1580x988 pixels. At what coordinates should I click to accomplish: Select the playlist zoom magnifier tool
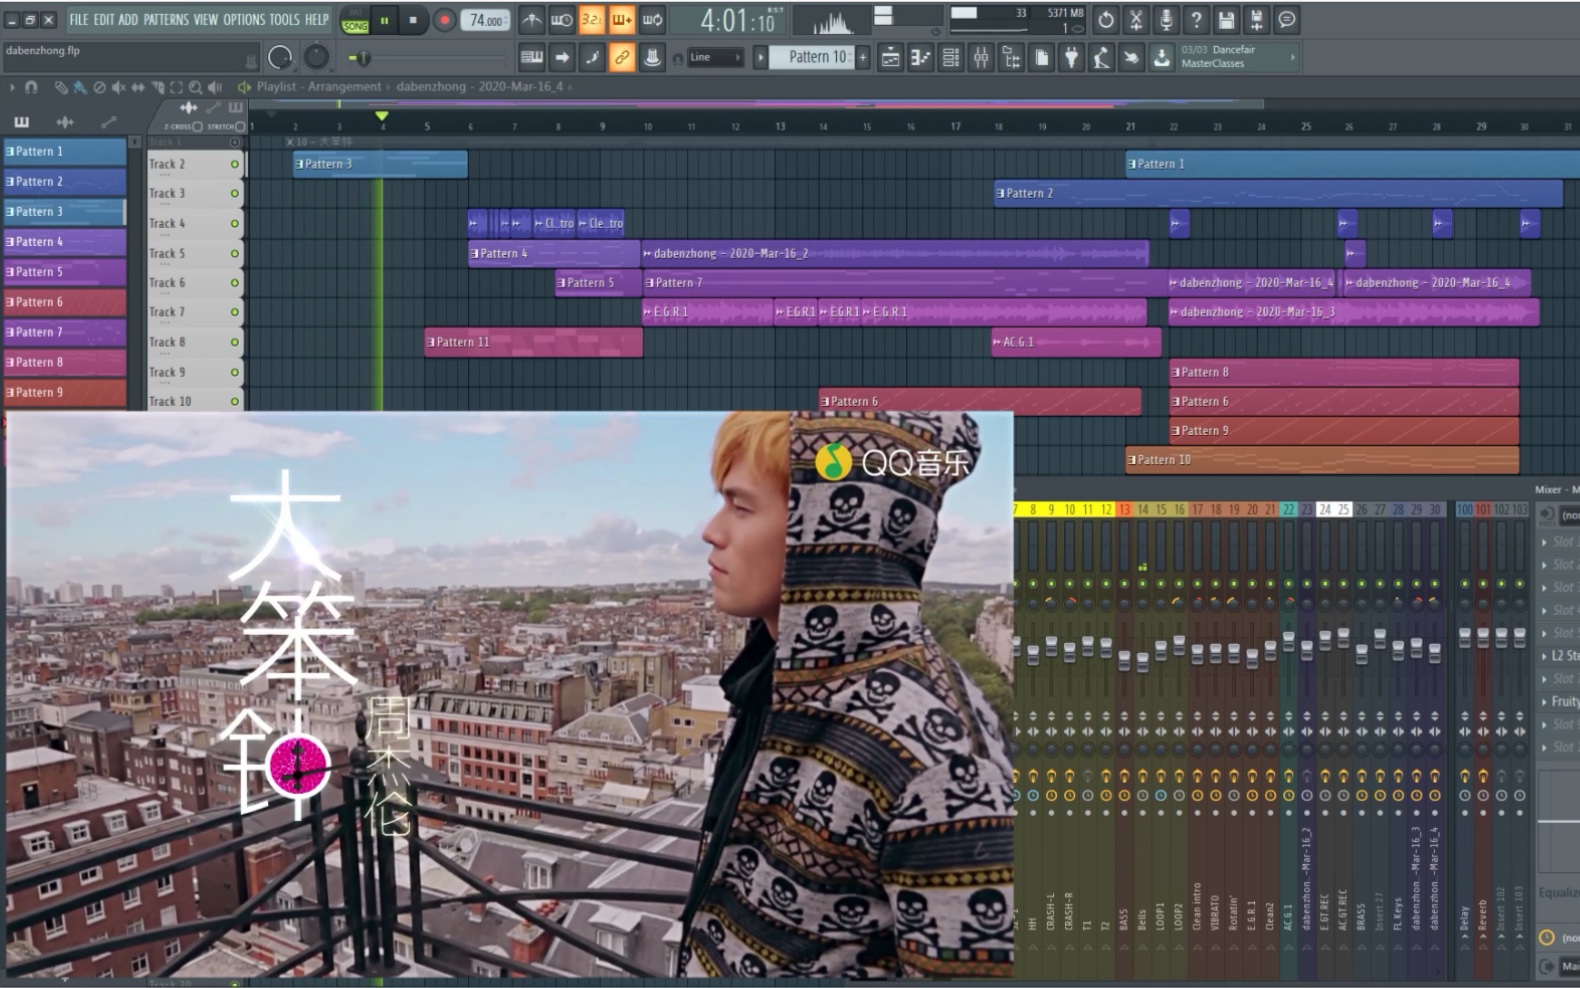click(x=195, y=87)
